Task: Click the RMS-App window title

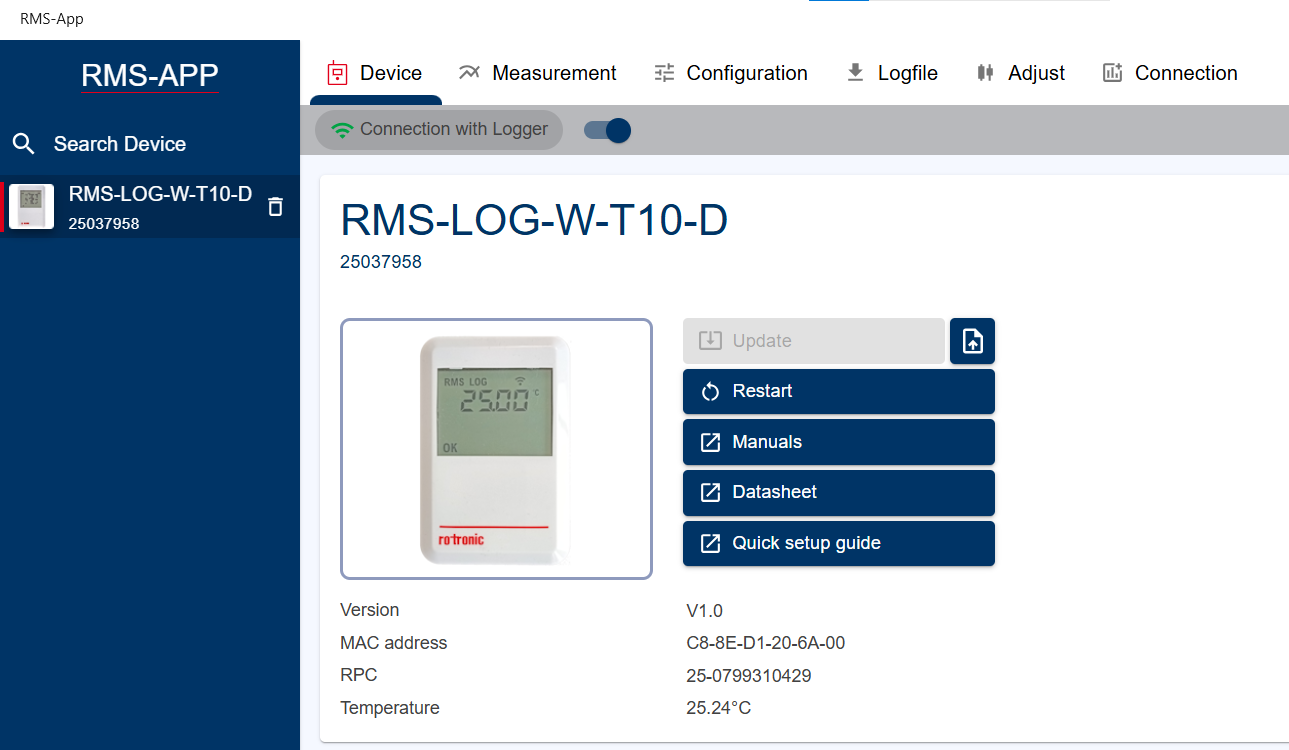Action: pyautogui.click(x=52, y=19)
